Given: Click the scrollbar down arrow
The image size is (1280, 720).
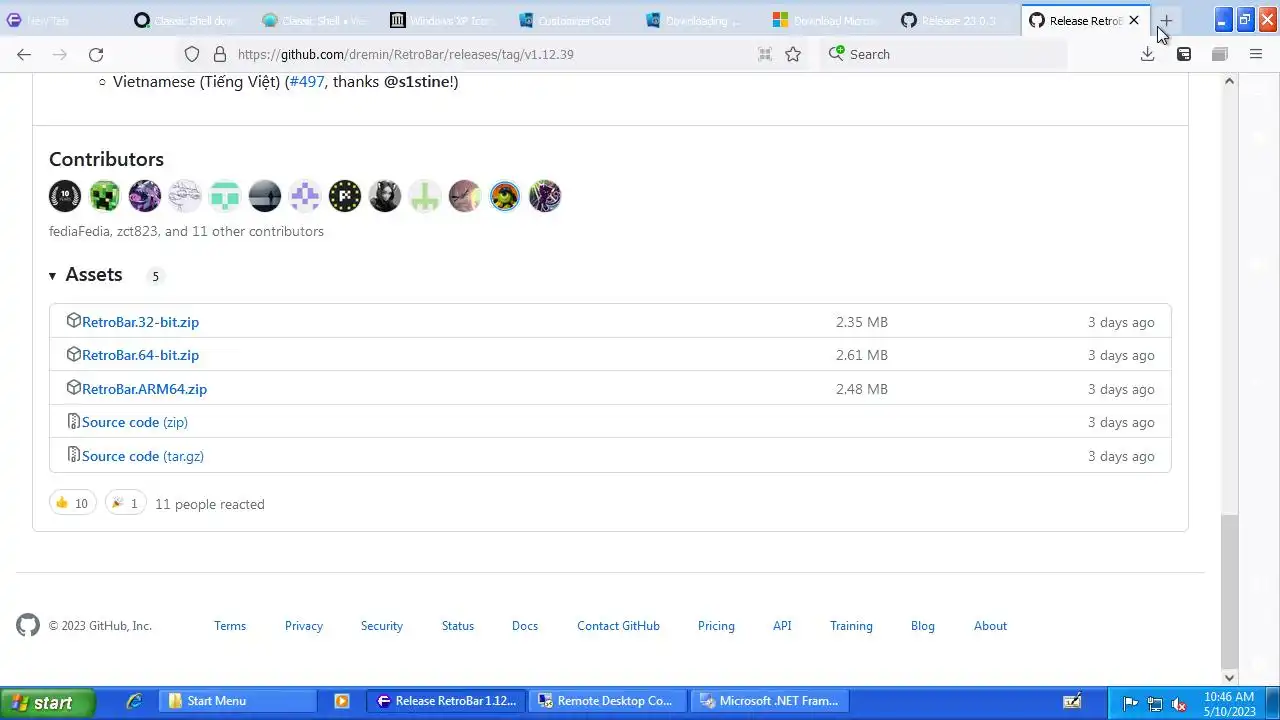Looking at the screenshot, I should (x=1229, y=677).
